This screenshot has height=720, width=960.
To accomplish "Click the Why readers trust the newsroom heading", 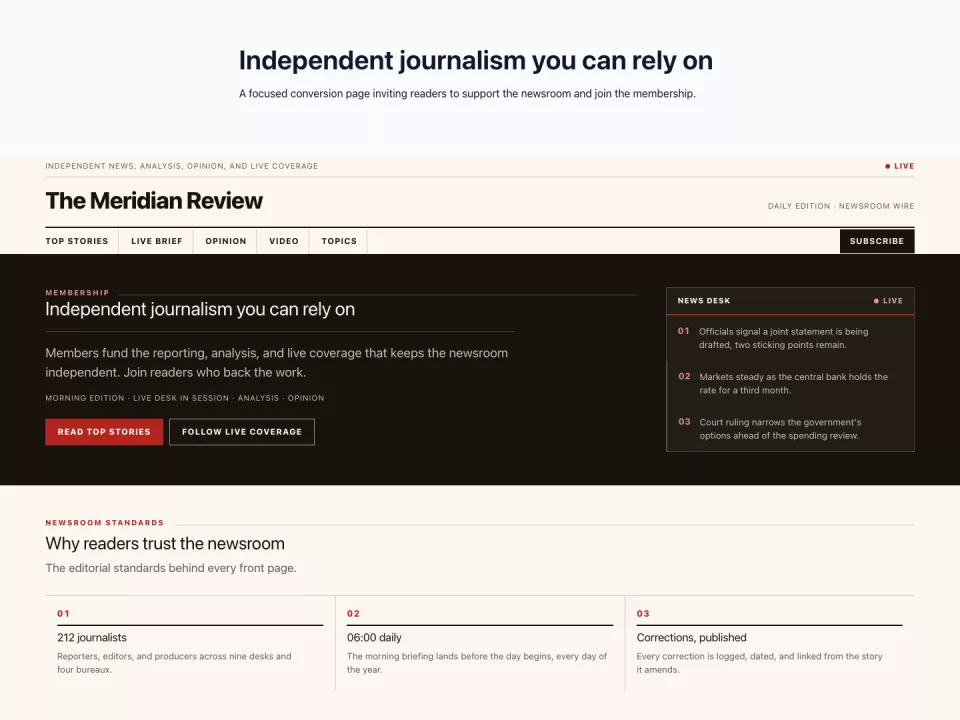I will pos(165,544).
